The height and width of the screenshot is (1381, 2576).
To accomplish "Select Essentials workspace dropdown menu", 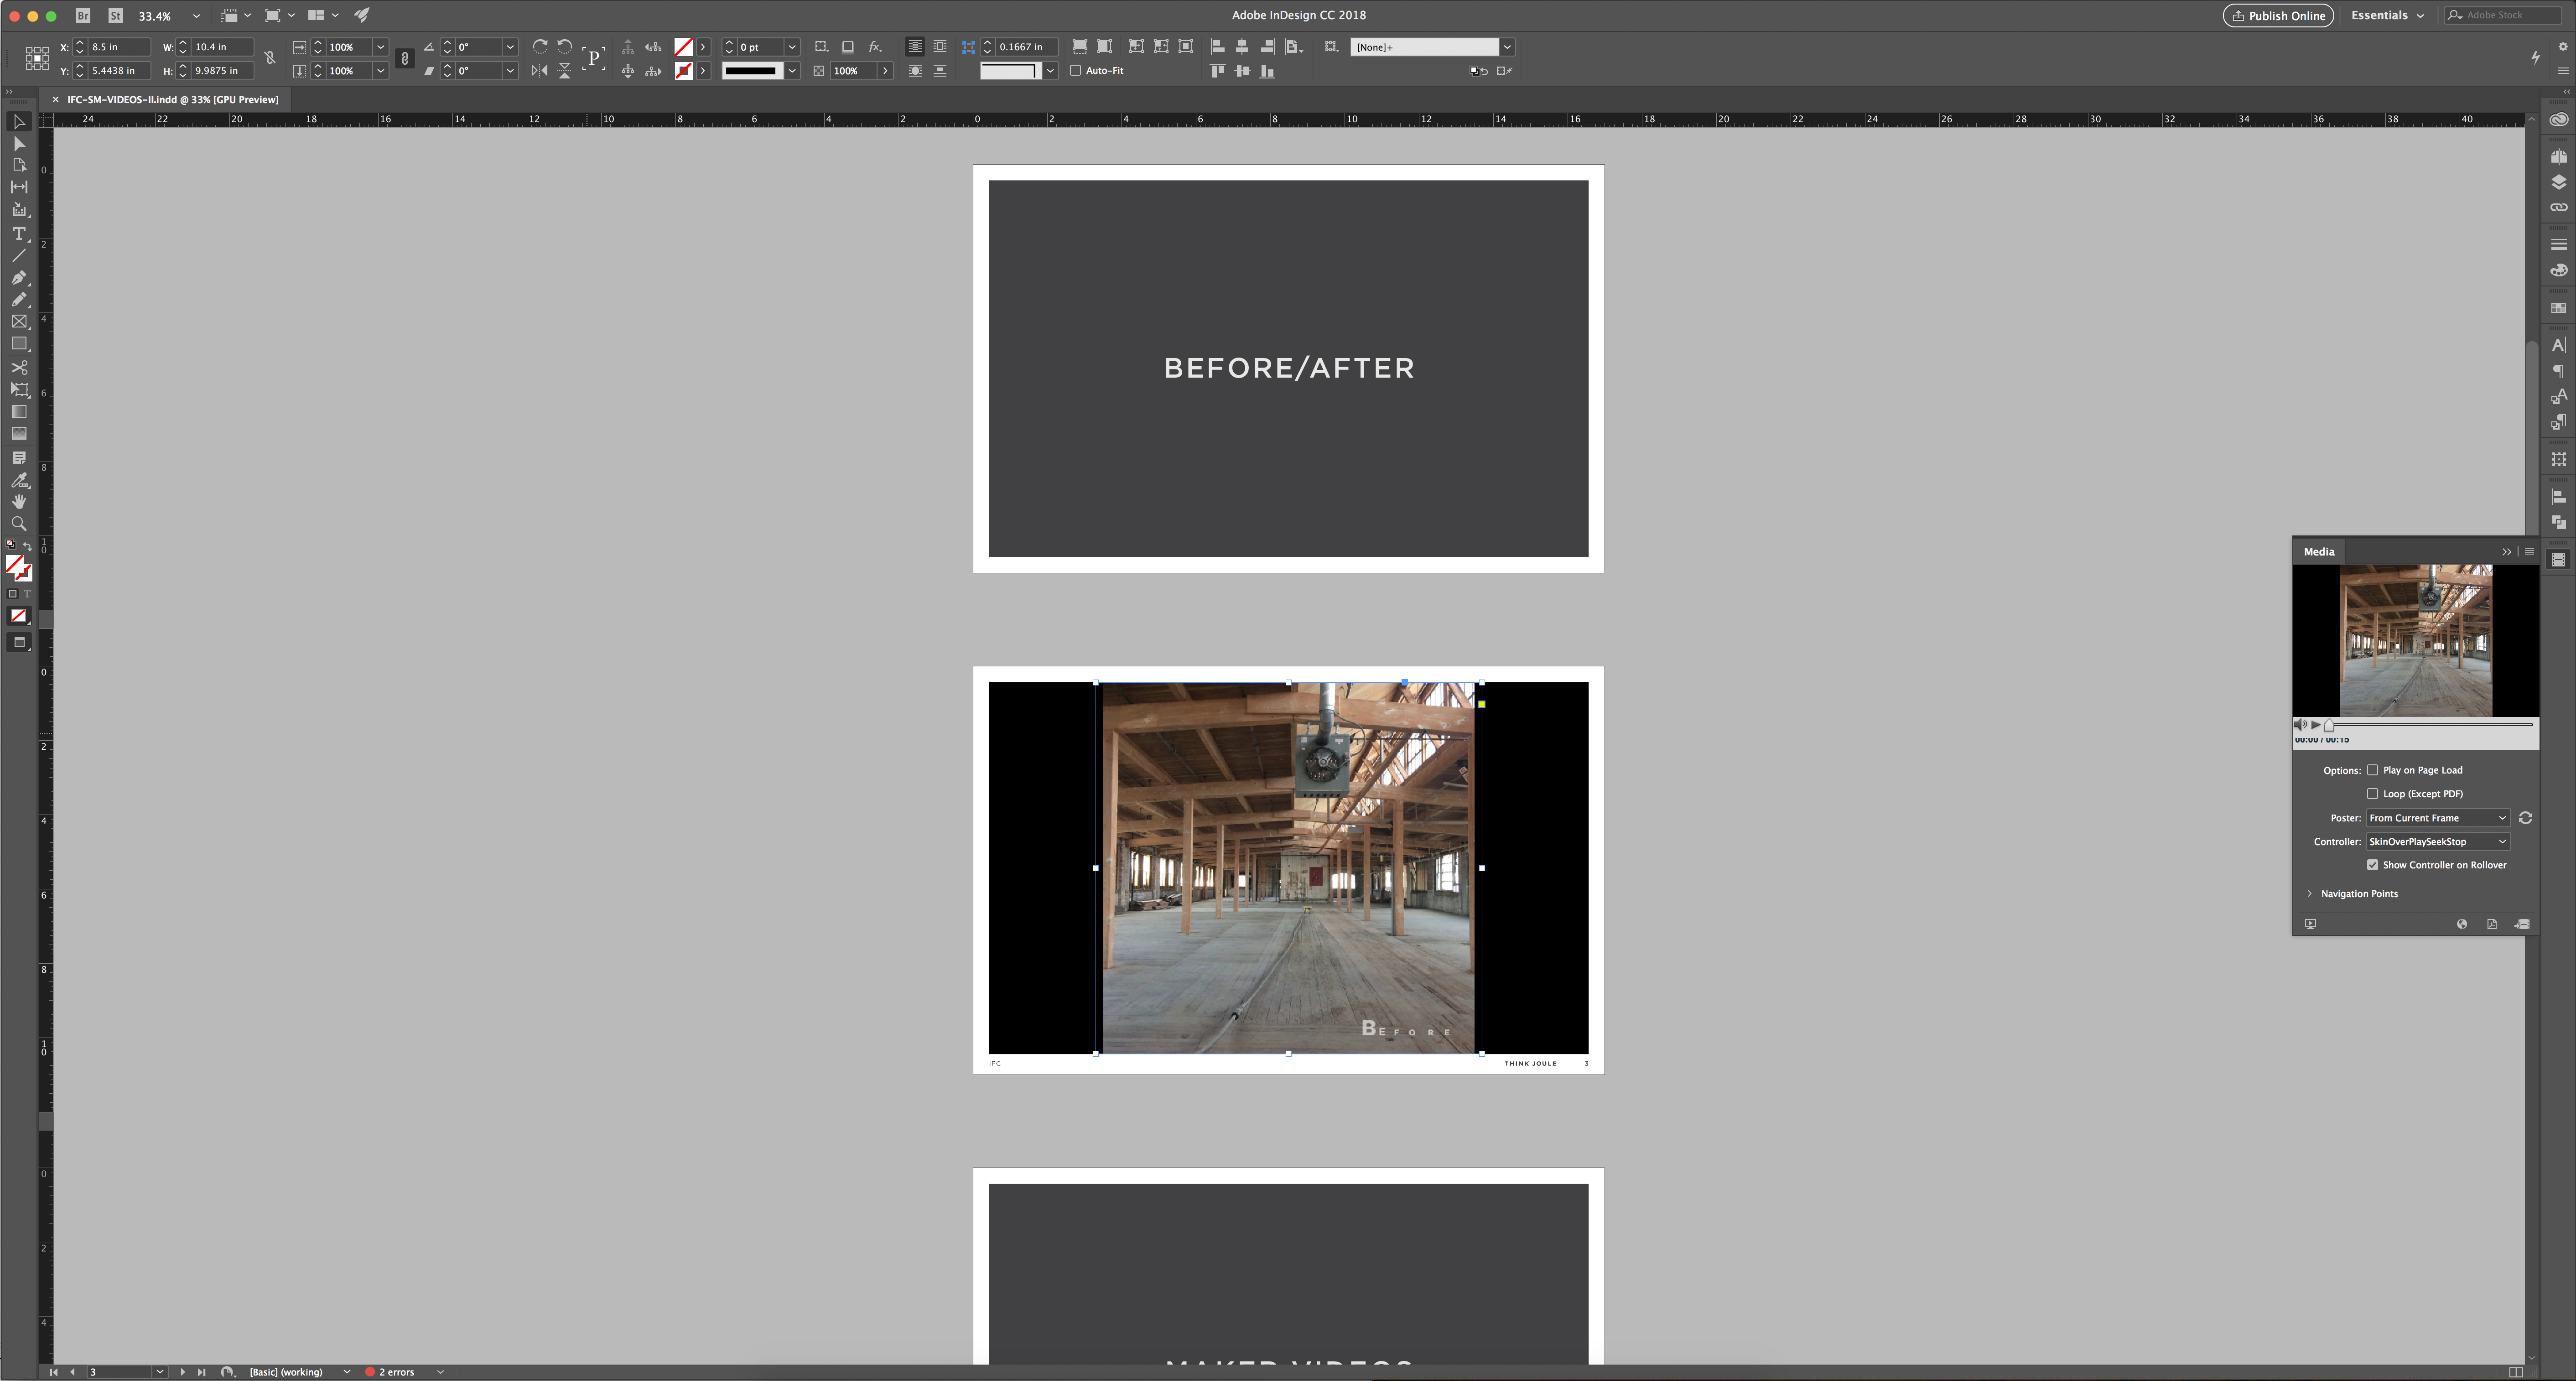I will 2387,16.
